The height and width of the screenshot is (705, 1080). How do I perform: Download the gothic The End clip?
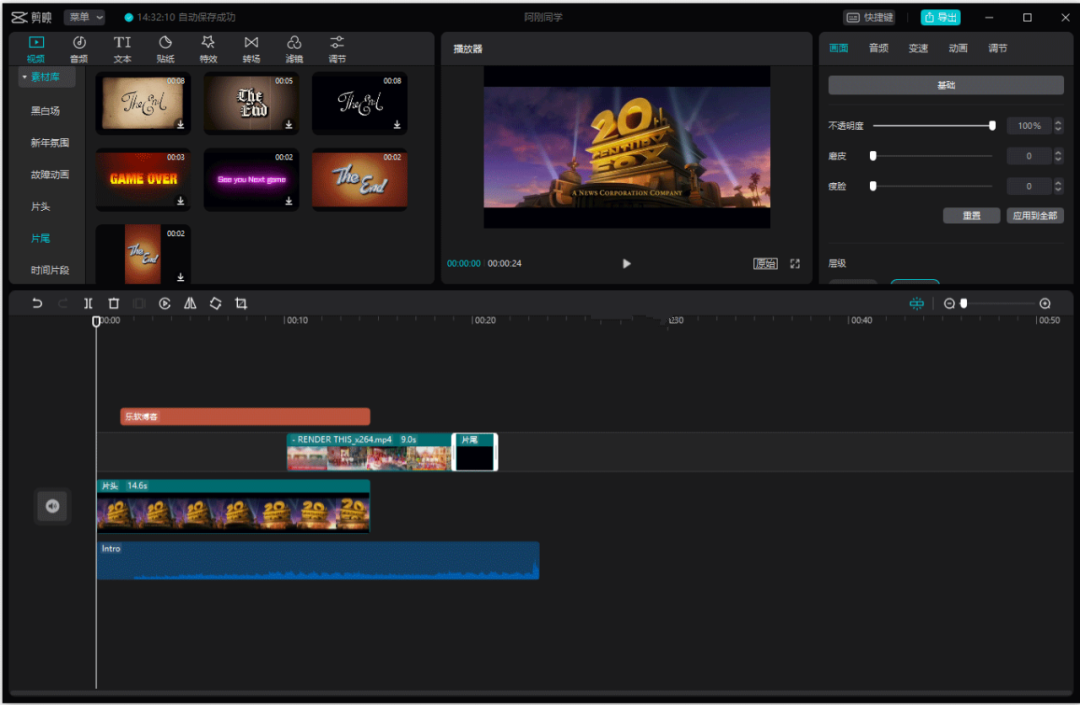click(x=289, y=125)
